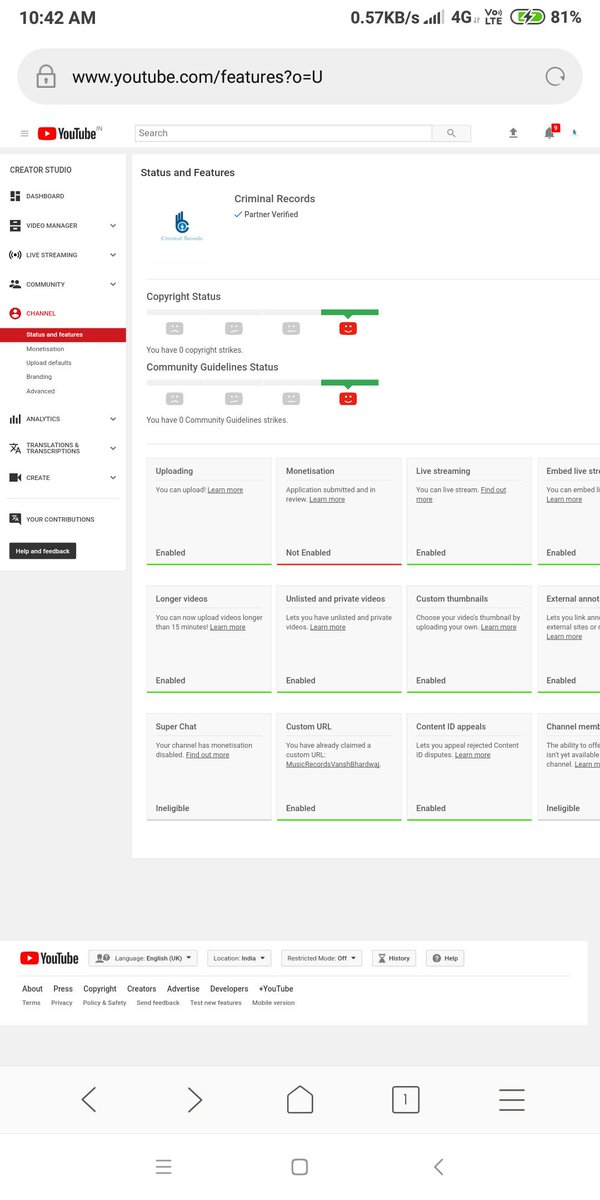600x1200 pixels.
Task: Click the YouTube logo in header
Action: click(x=67, y=133)
